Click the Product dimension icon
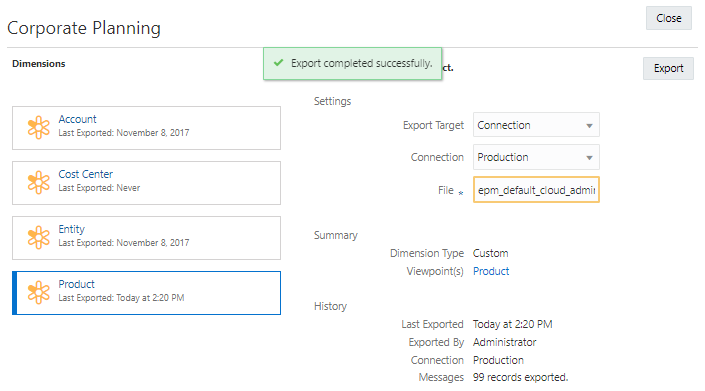705x391 pixels. point(39,293)
